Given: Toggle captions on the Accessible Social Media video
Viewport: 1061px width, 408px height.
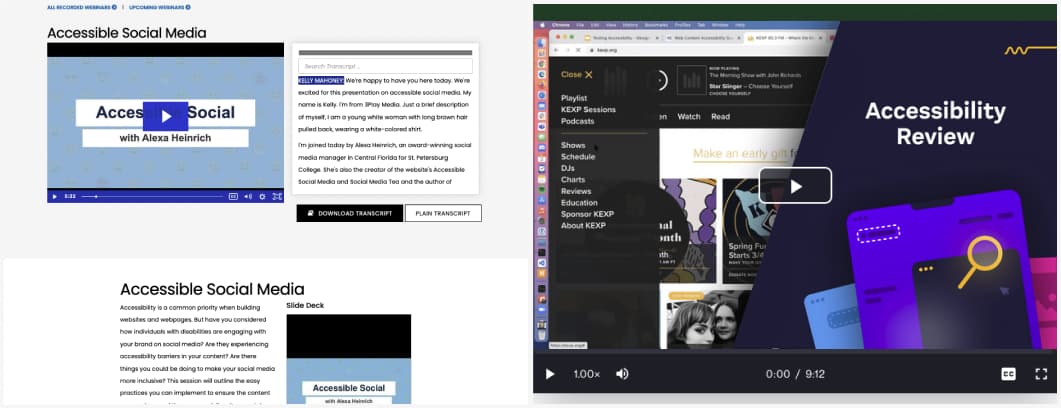Looking at the screenshot, I should pos(233,196).
